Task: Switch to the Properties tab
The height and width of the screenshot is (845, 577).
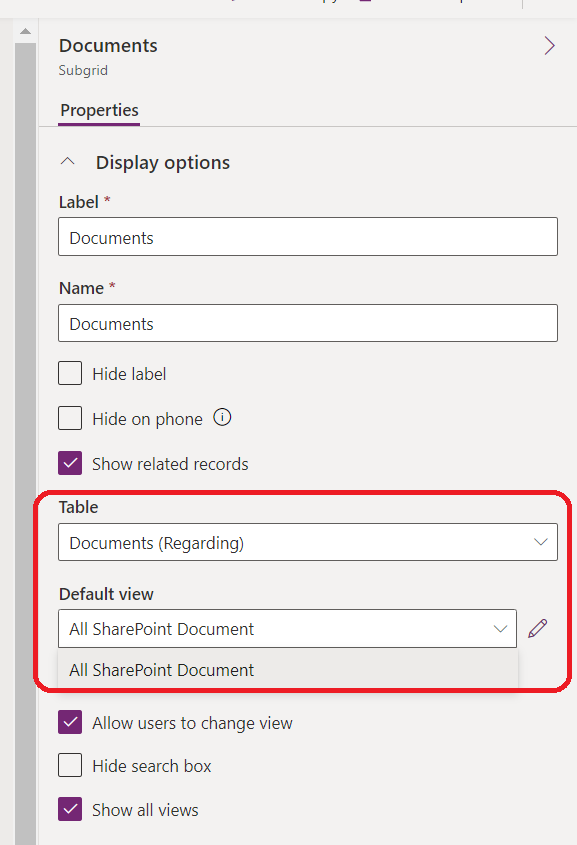Action: [98, 110]
